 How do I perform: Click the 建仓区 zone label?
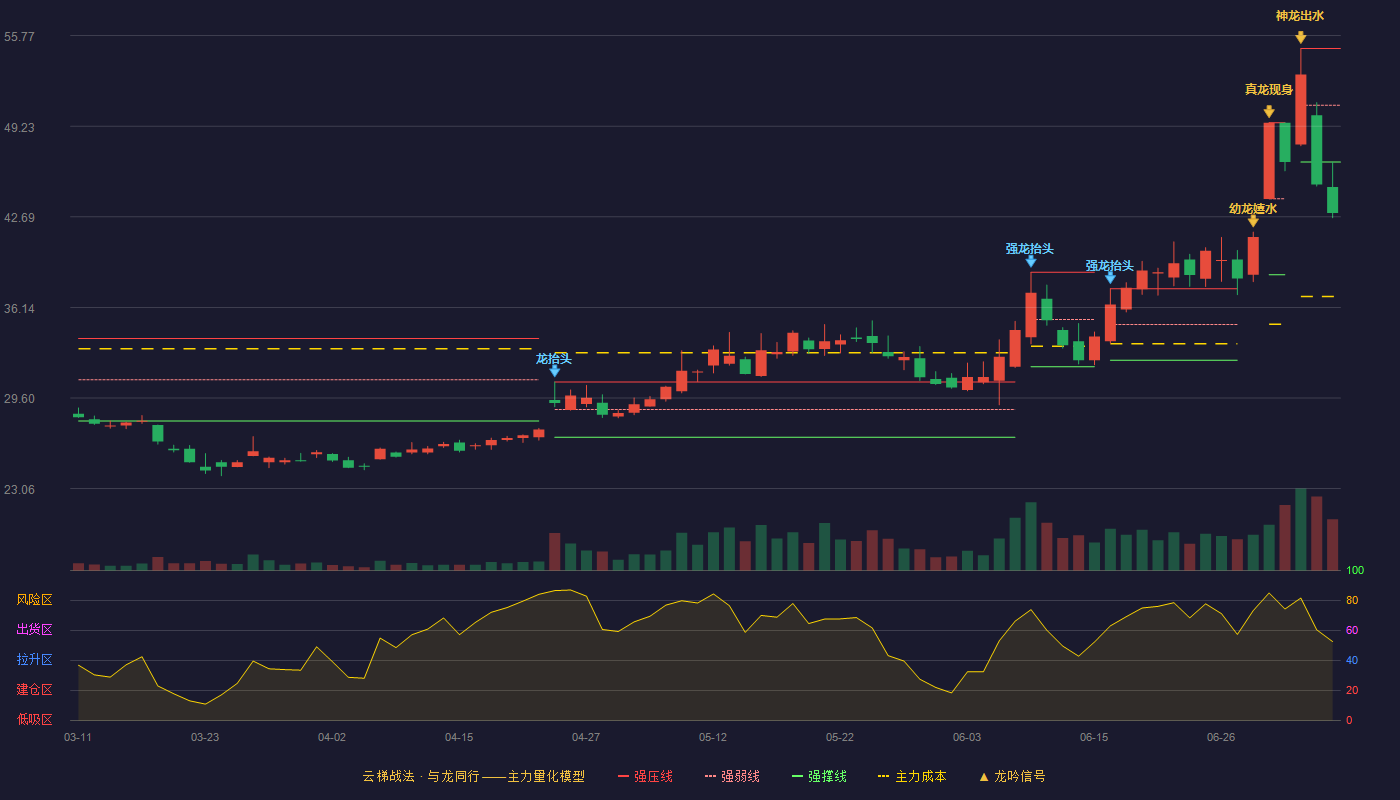(x=34, y=690)
